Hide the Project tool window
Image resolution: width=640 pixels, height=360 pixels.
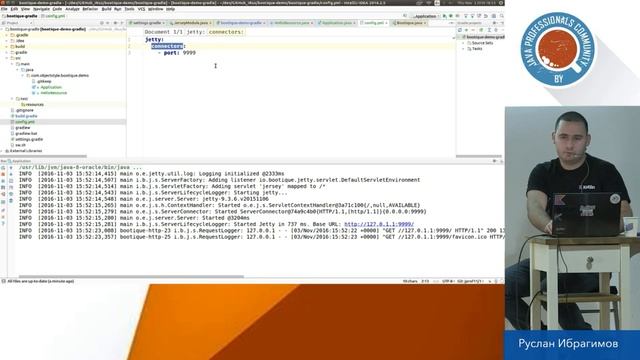122,23
